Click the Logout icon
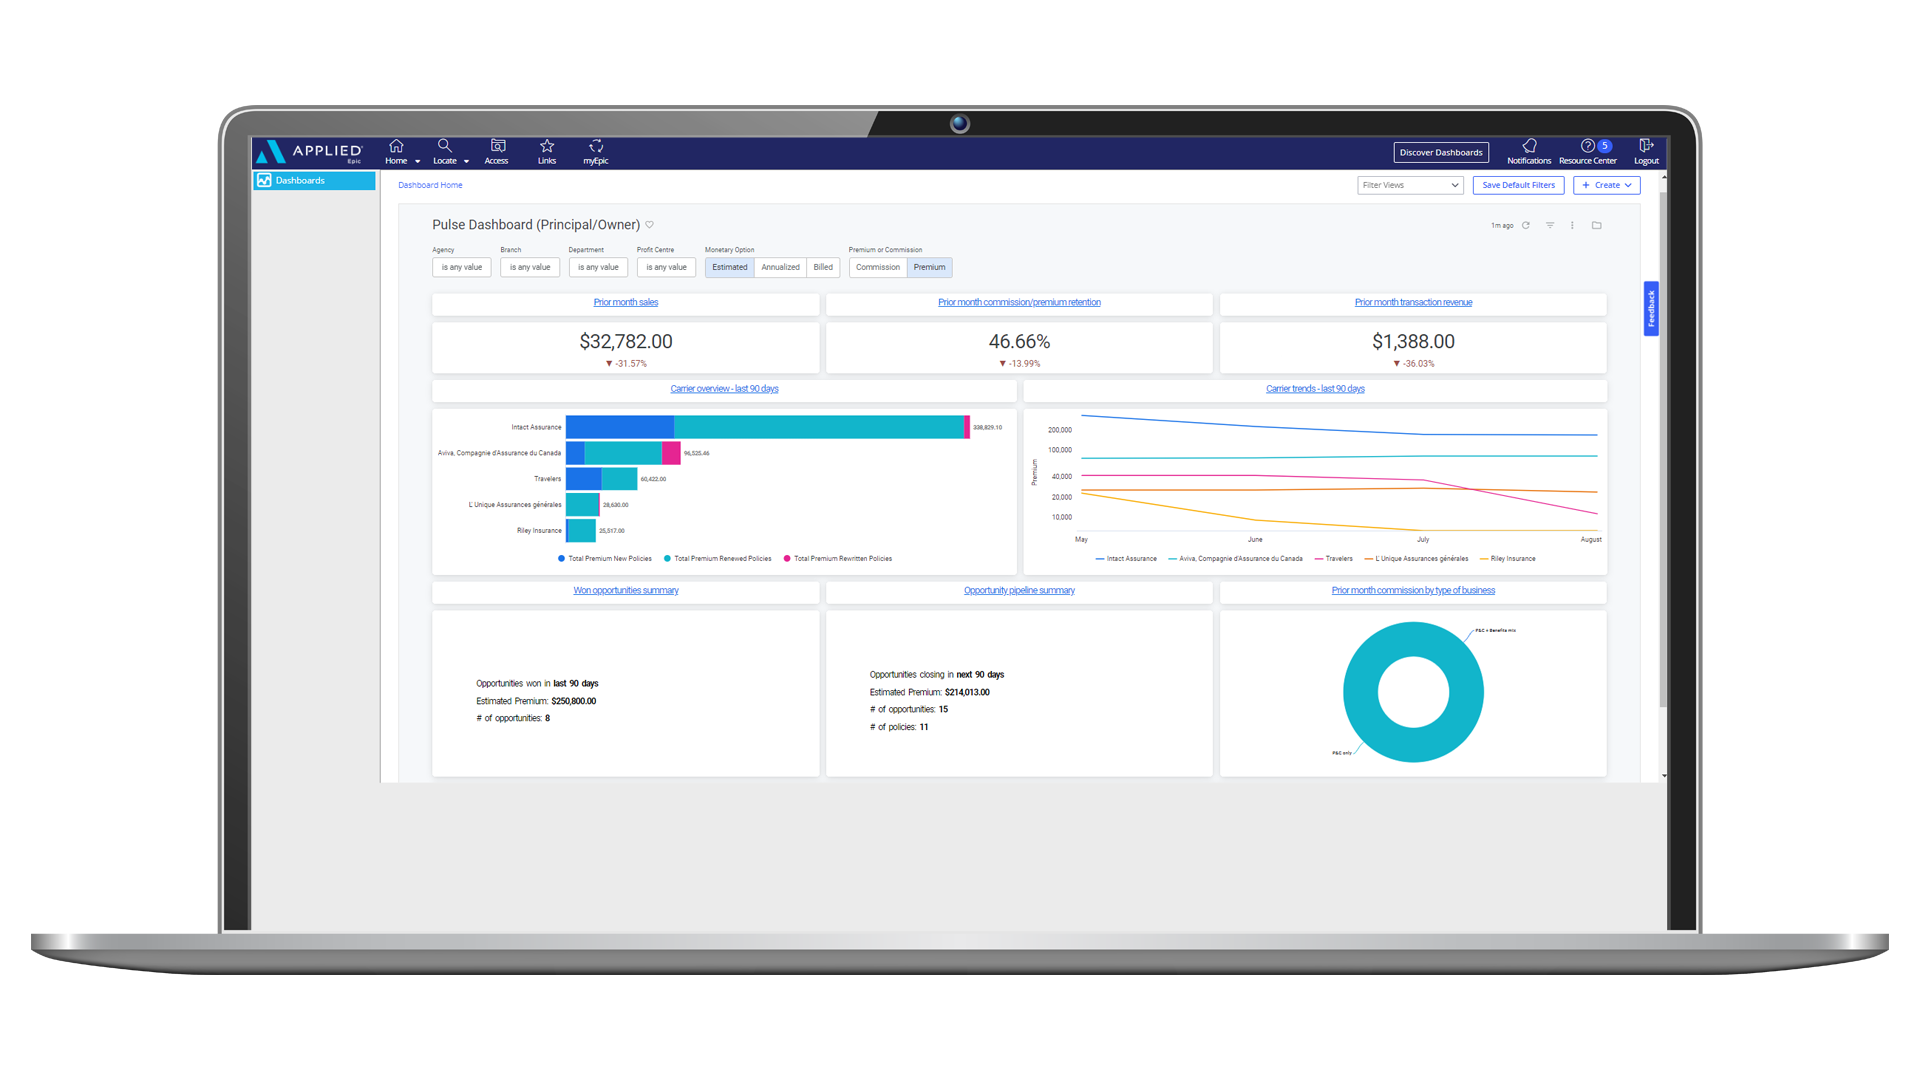 coord(1646,147)
